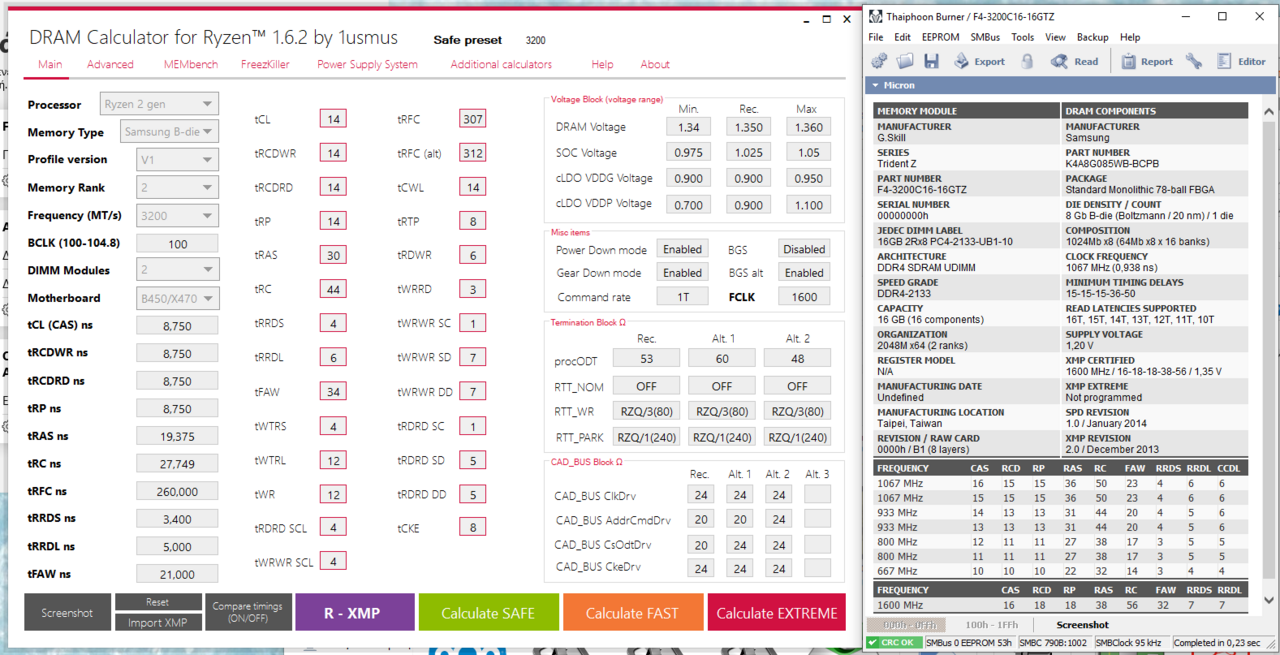The height and width of the screenshot is (655, 1280).
Task: Switch to the Advanced tab
Action: (x=110, y=64)
